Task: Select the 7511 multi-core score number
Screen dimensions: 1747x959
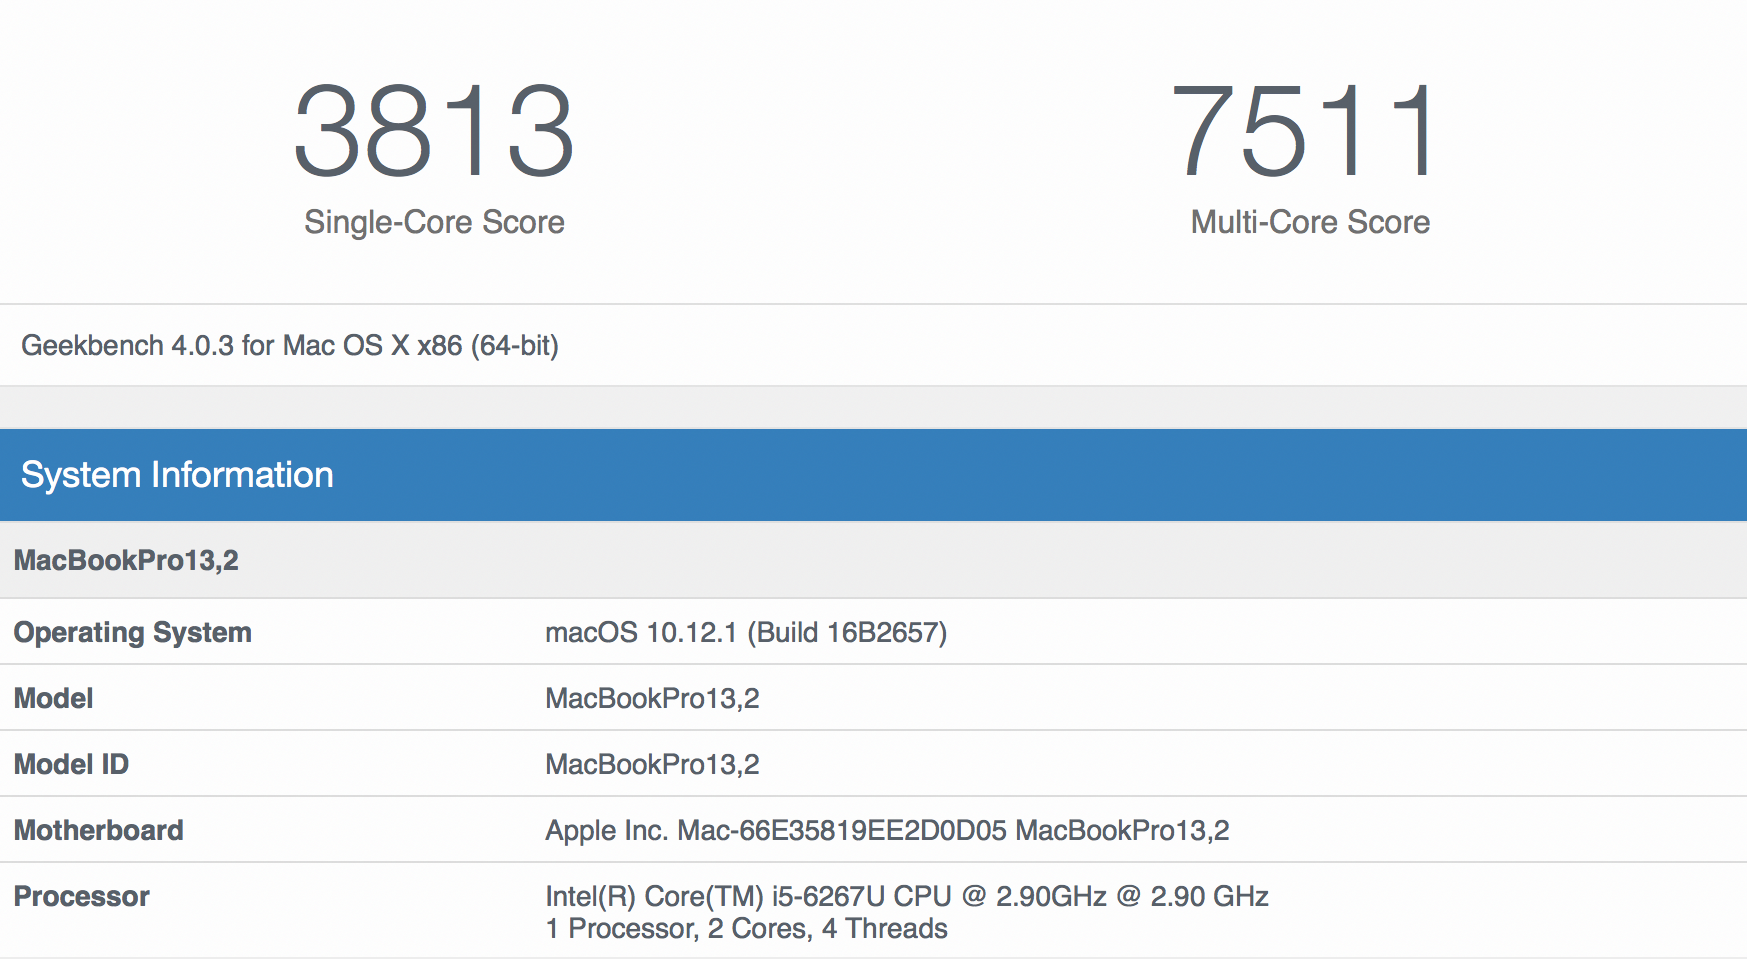Action: pyautogui.click(x=1306, y=131)
